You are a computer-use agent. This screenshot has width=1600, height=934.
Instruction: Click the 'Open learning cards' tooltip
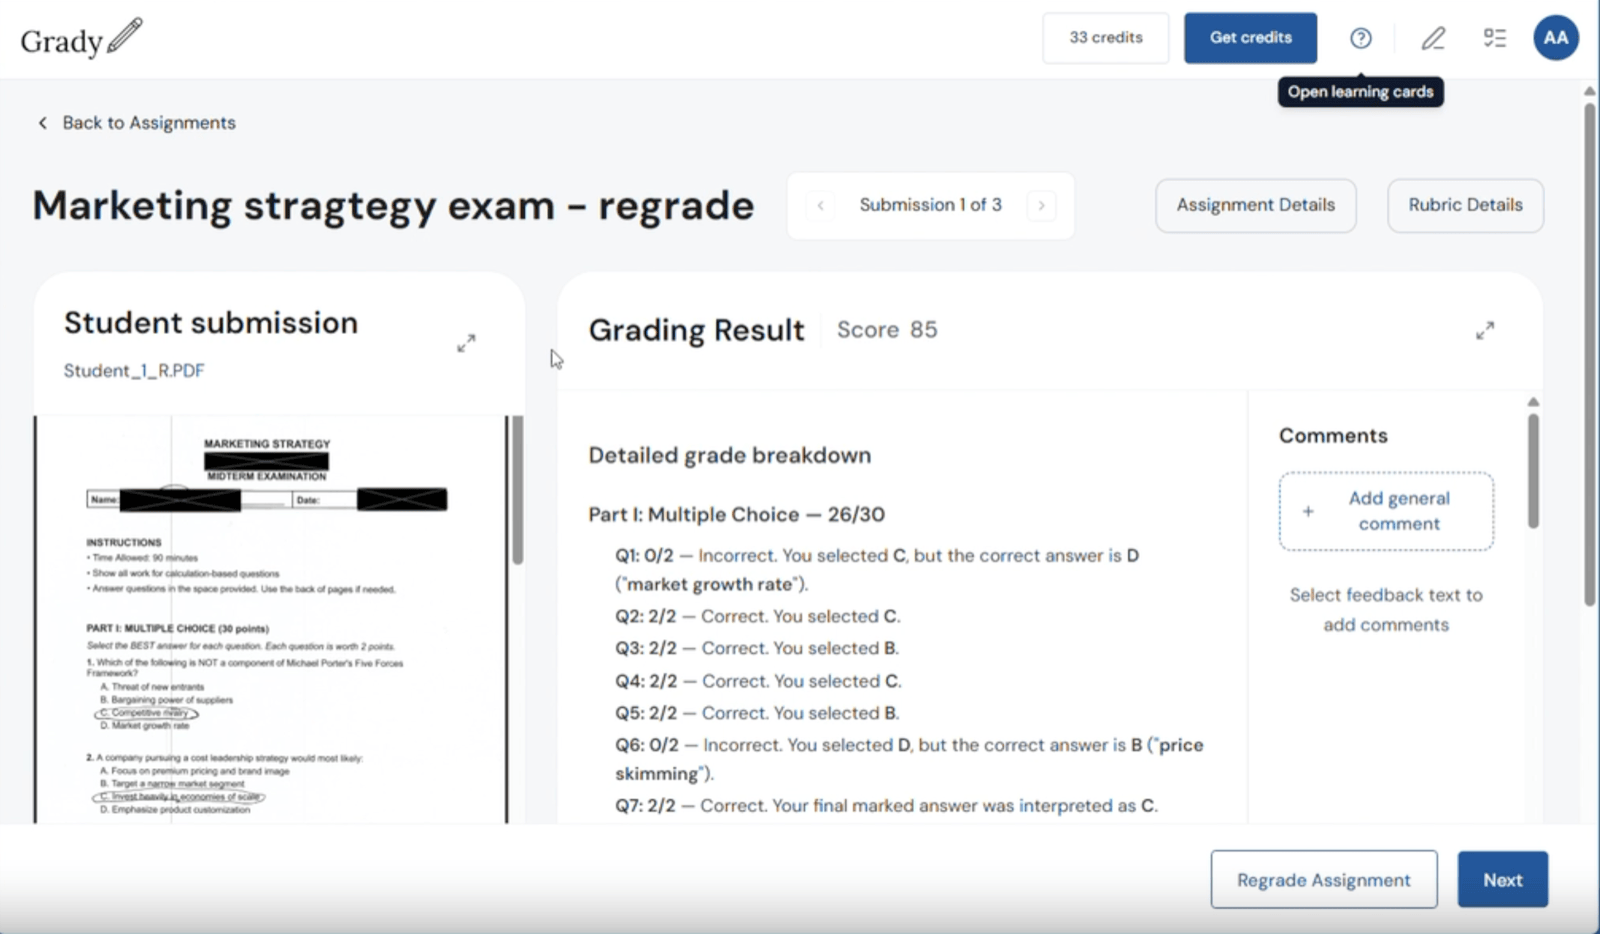[x=1360, y=92]
